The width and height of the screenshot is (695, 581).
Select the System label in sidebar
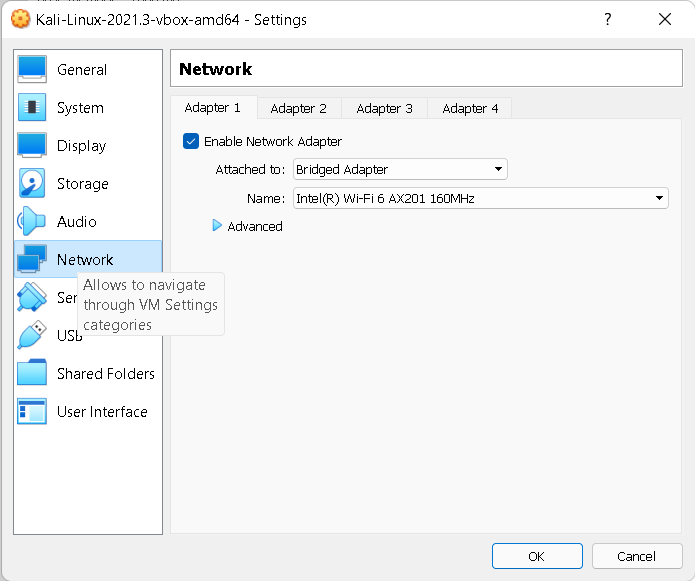(80, 108)
